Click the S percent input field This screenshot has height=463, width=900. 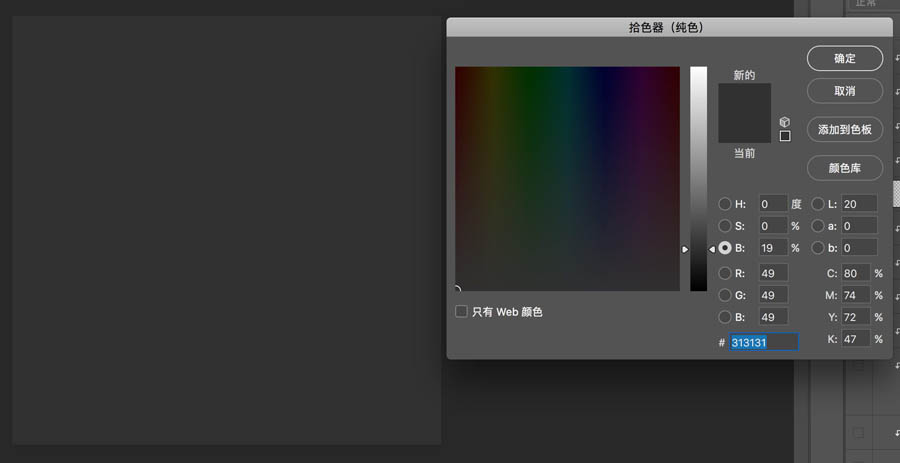(773, 225)
